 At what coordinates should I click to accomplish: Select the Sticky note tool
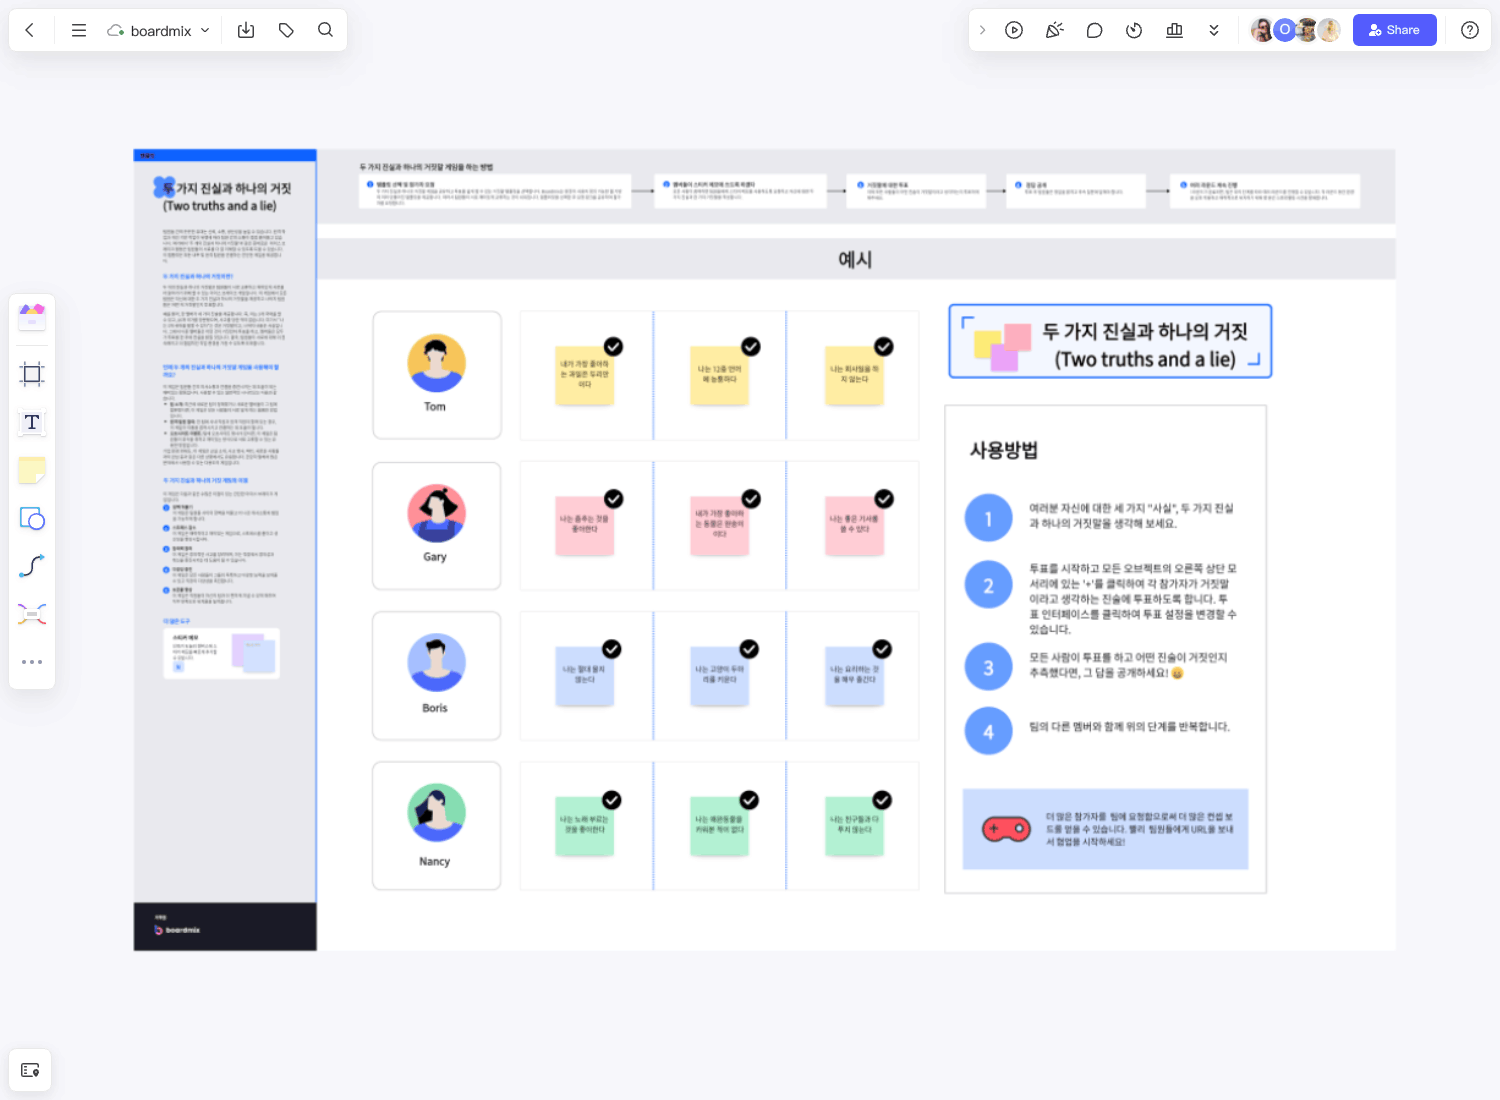(x=32, y=470)
